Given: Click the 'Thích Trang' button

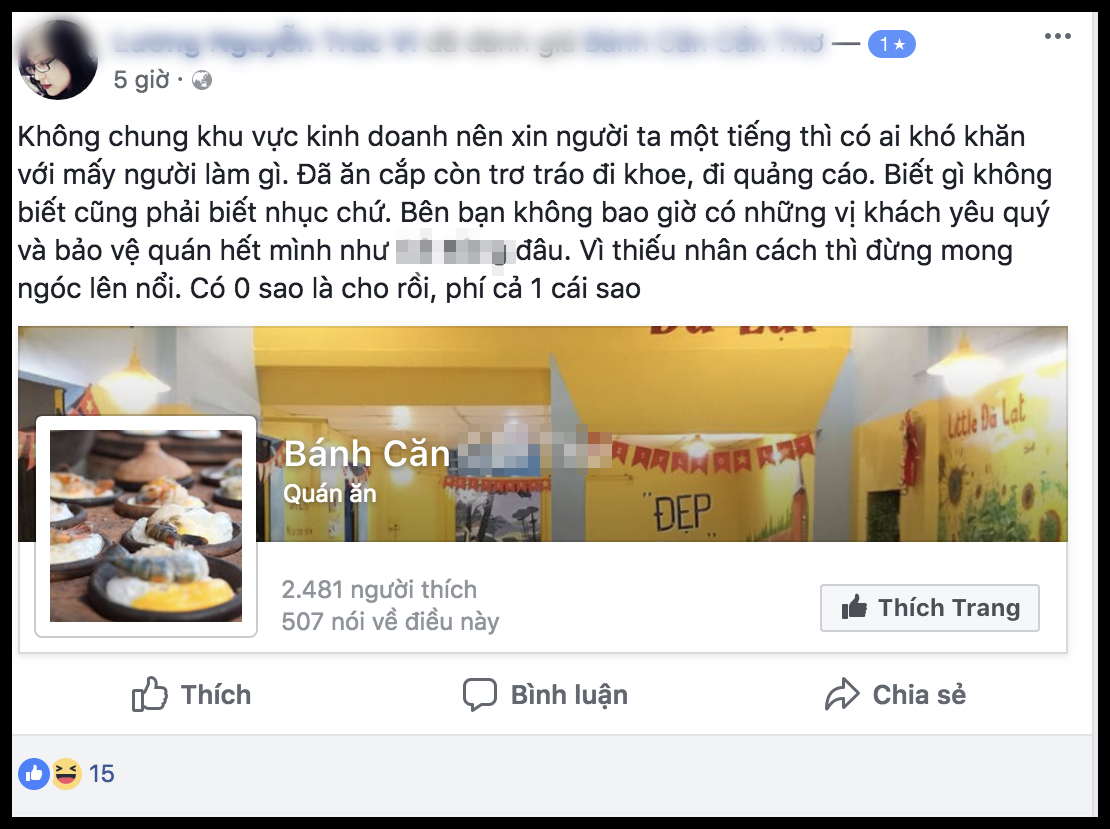Looking at the screenshot, I should pyautogui.click(x=929, y=607).
